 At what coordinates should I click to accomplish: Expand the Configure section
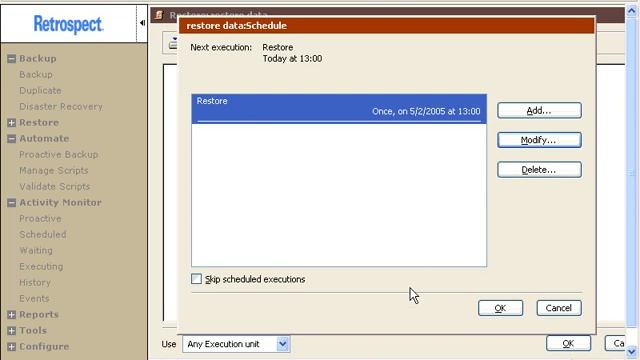[11, 347]
